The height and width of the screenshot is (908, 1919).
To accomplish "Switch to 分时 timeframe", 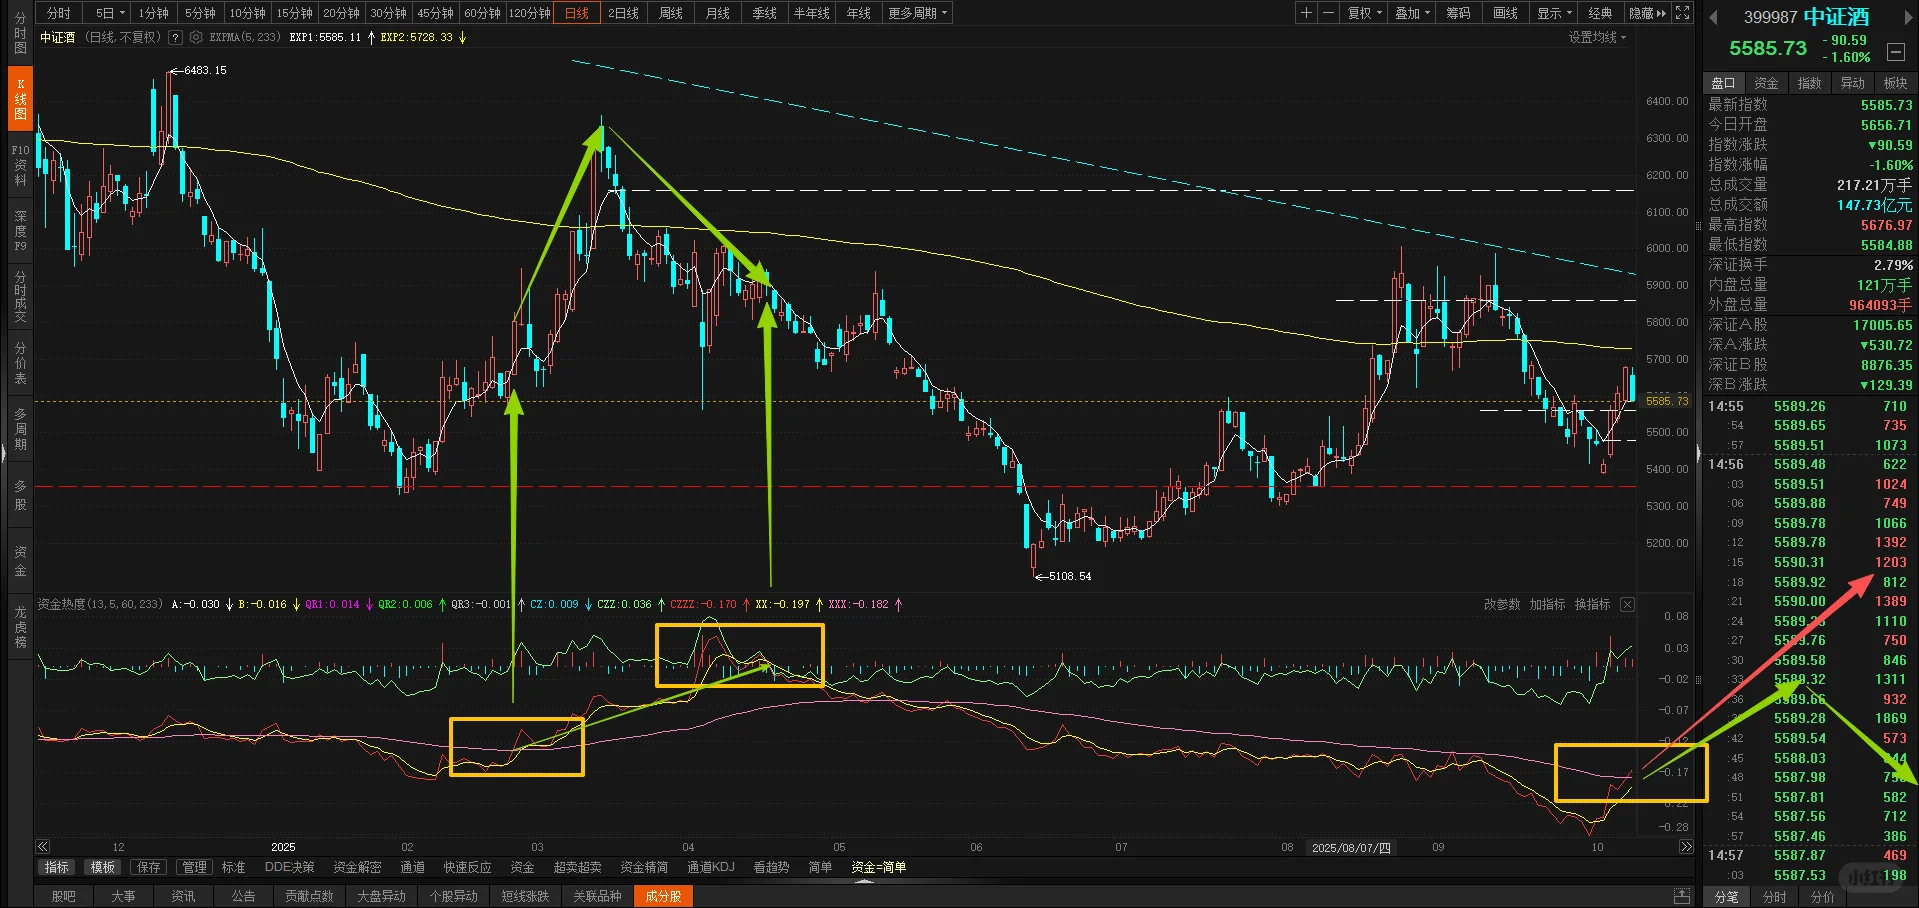I will (x=59, y=13).
